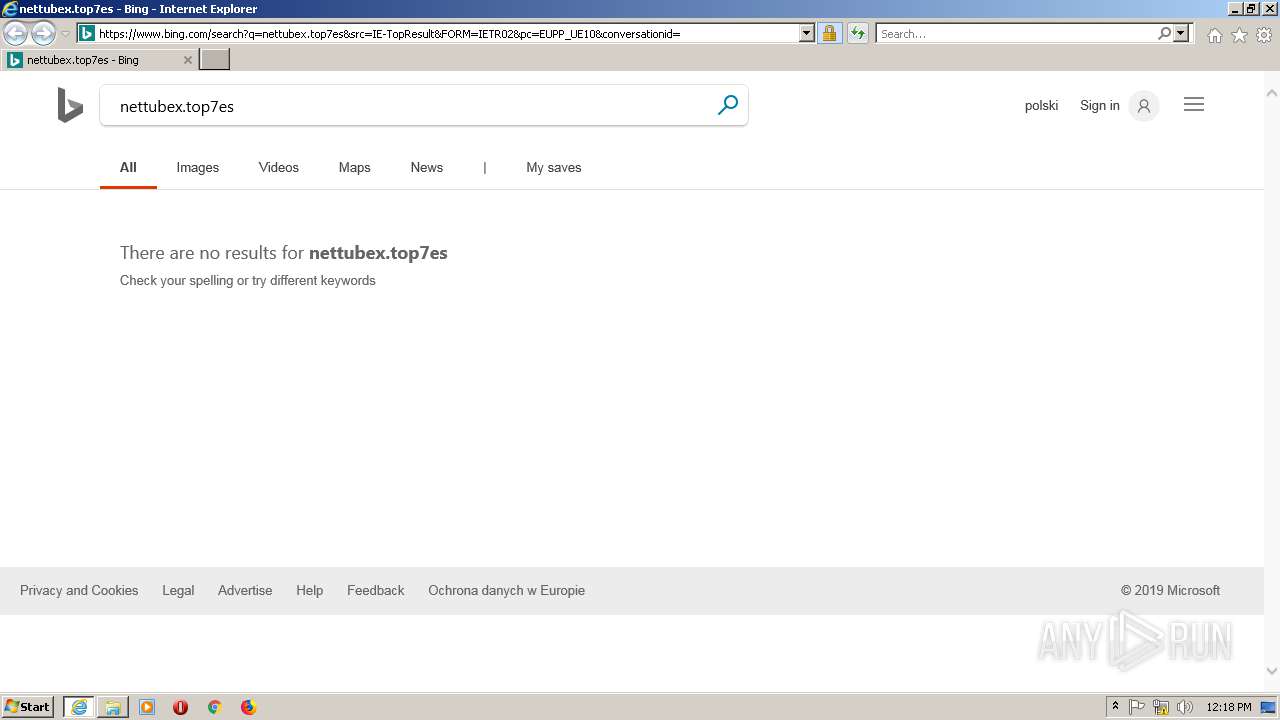1280x720 pixels.
Task: Open Ochrona danych w Europie link
Action: [507, 590]
